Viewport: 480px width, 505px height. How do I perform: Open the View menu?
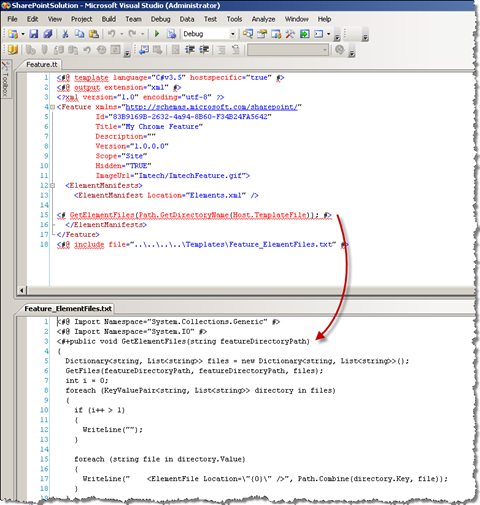pyautogui.click(x=55, y=19)
